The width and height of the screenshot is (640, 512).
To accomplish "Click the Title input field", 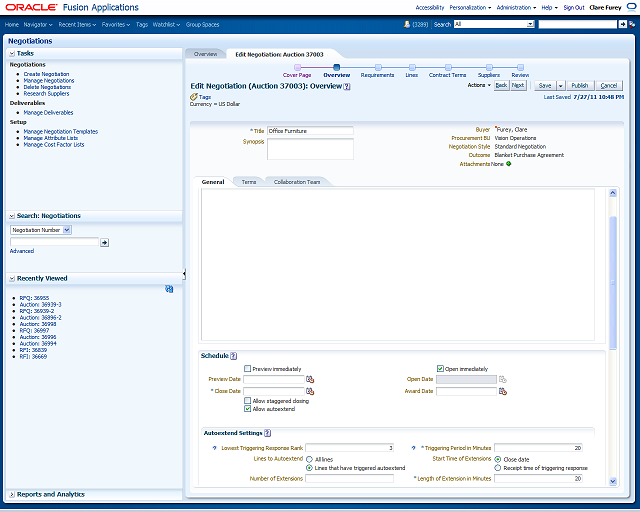I will [310, 131].
